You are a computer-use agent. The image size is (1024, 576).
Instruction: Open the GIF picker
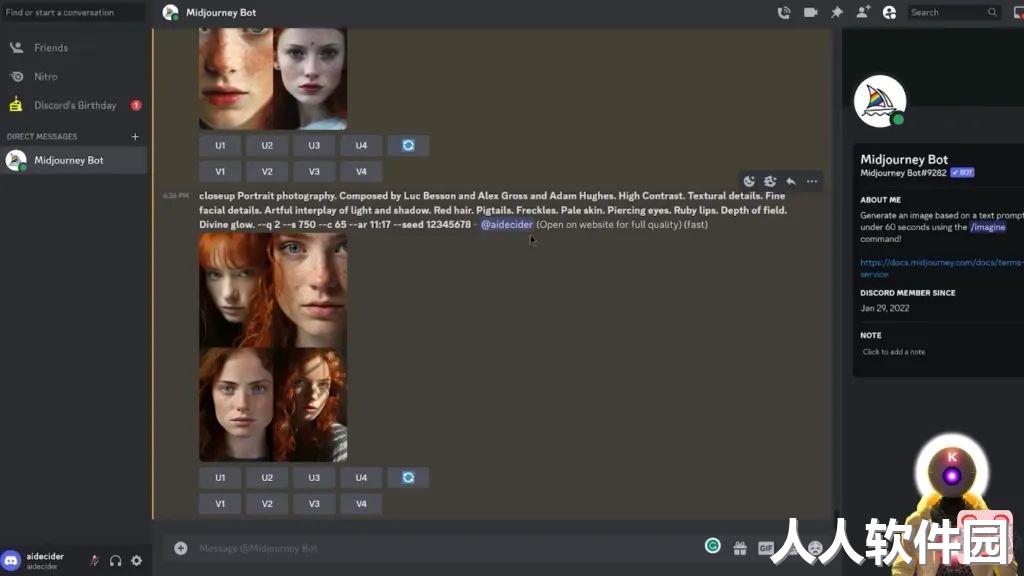tap(766, 549)
